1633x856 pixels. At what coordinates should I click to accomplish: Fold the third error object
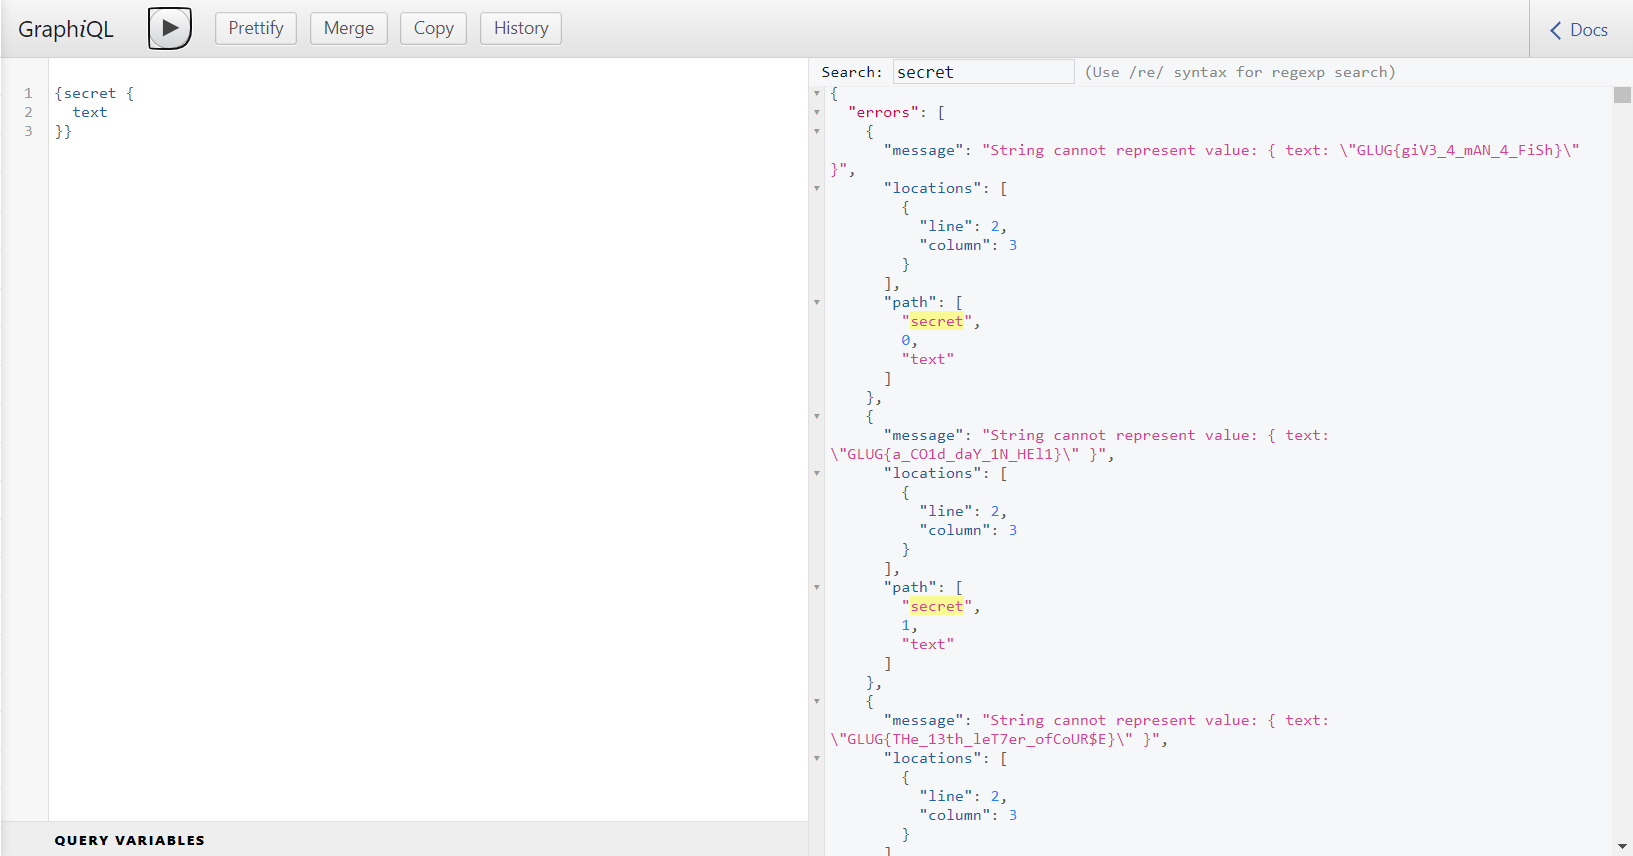tap(817, 701)
